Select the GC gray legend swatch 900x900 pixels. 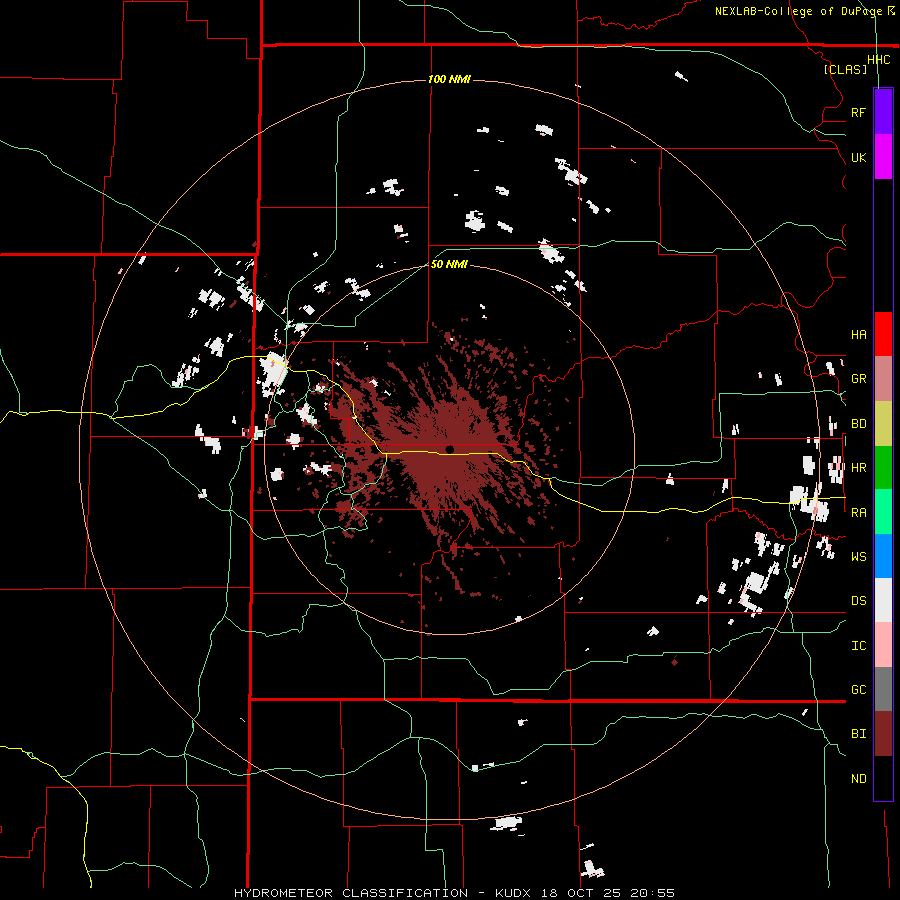point(883,689)
